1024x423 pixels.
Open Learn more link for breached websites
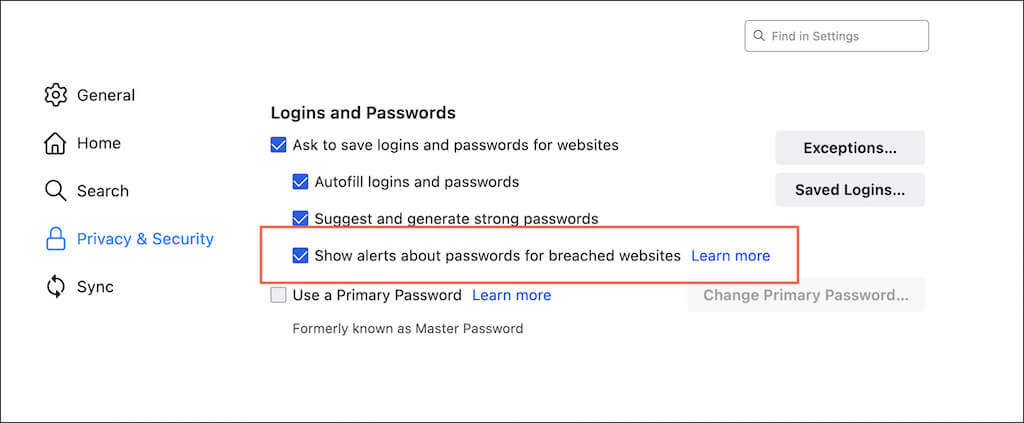730,256
